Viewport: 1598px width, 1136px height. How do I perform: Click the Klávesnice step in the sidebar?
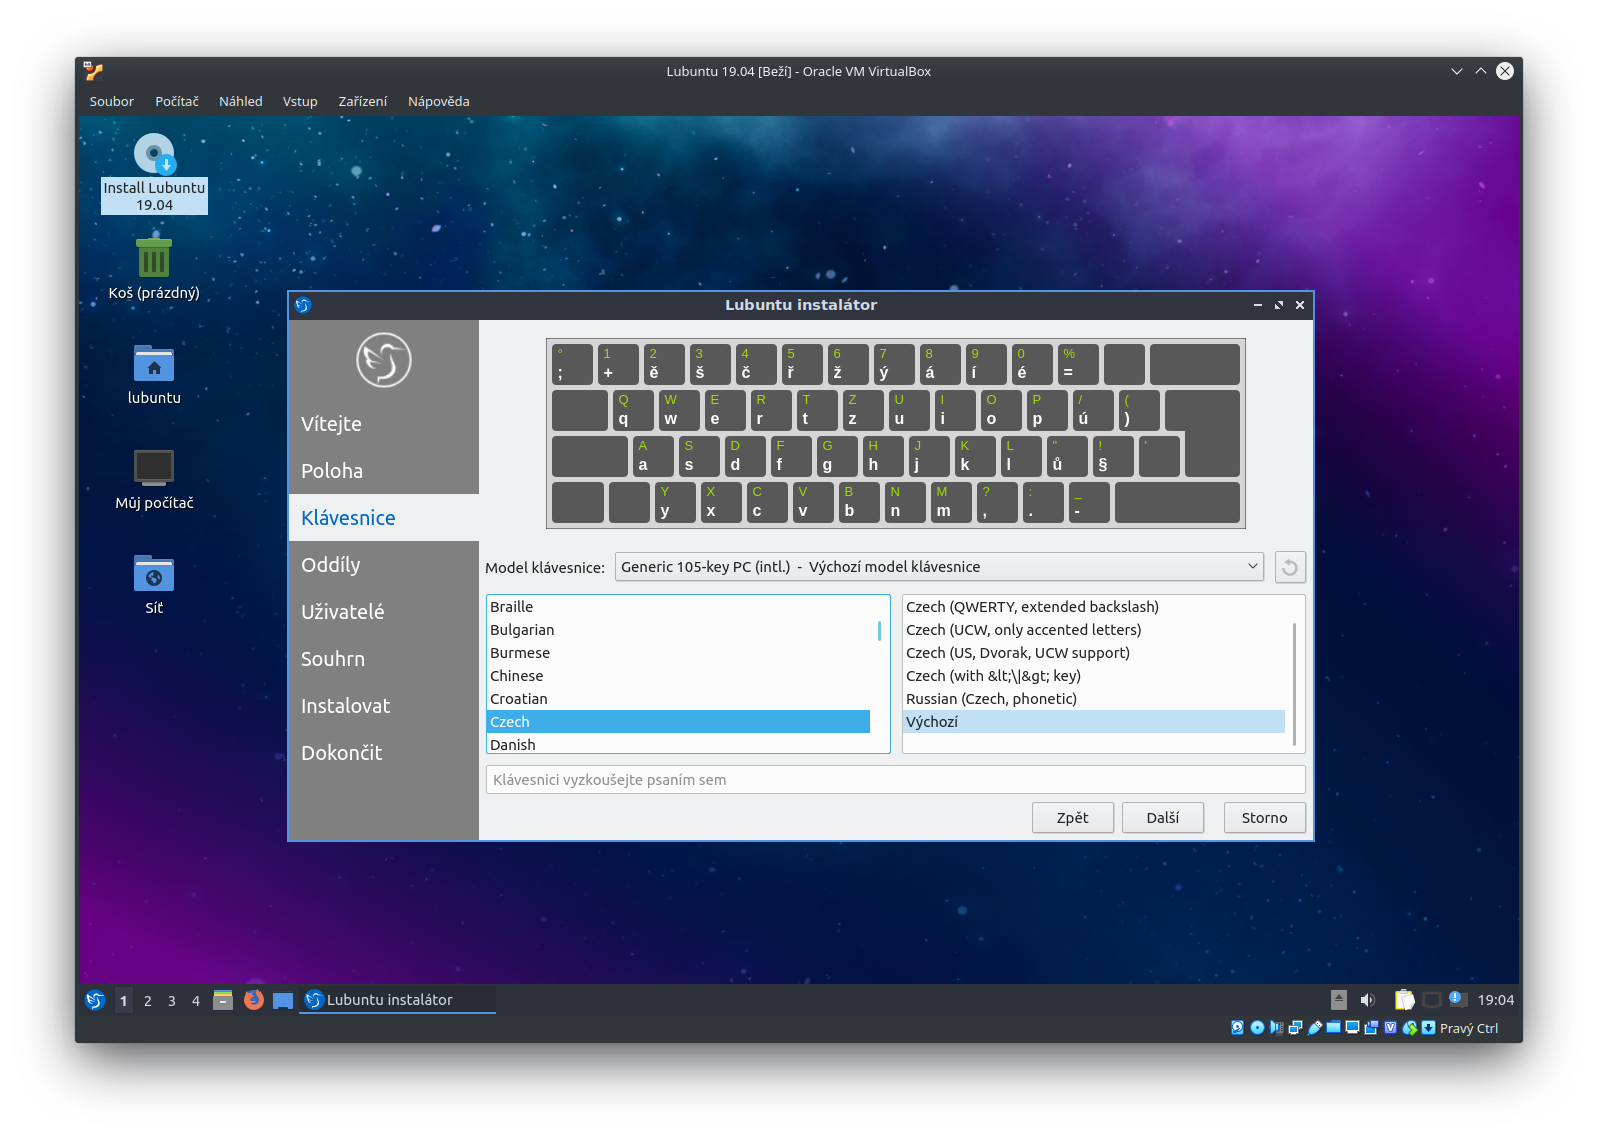click(x=384, y=518)
